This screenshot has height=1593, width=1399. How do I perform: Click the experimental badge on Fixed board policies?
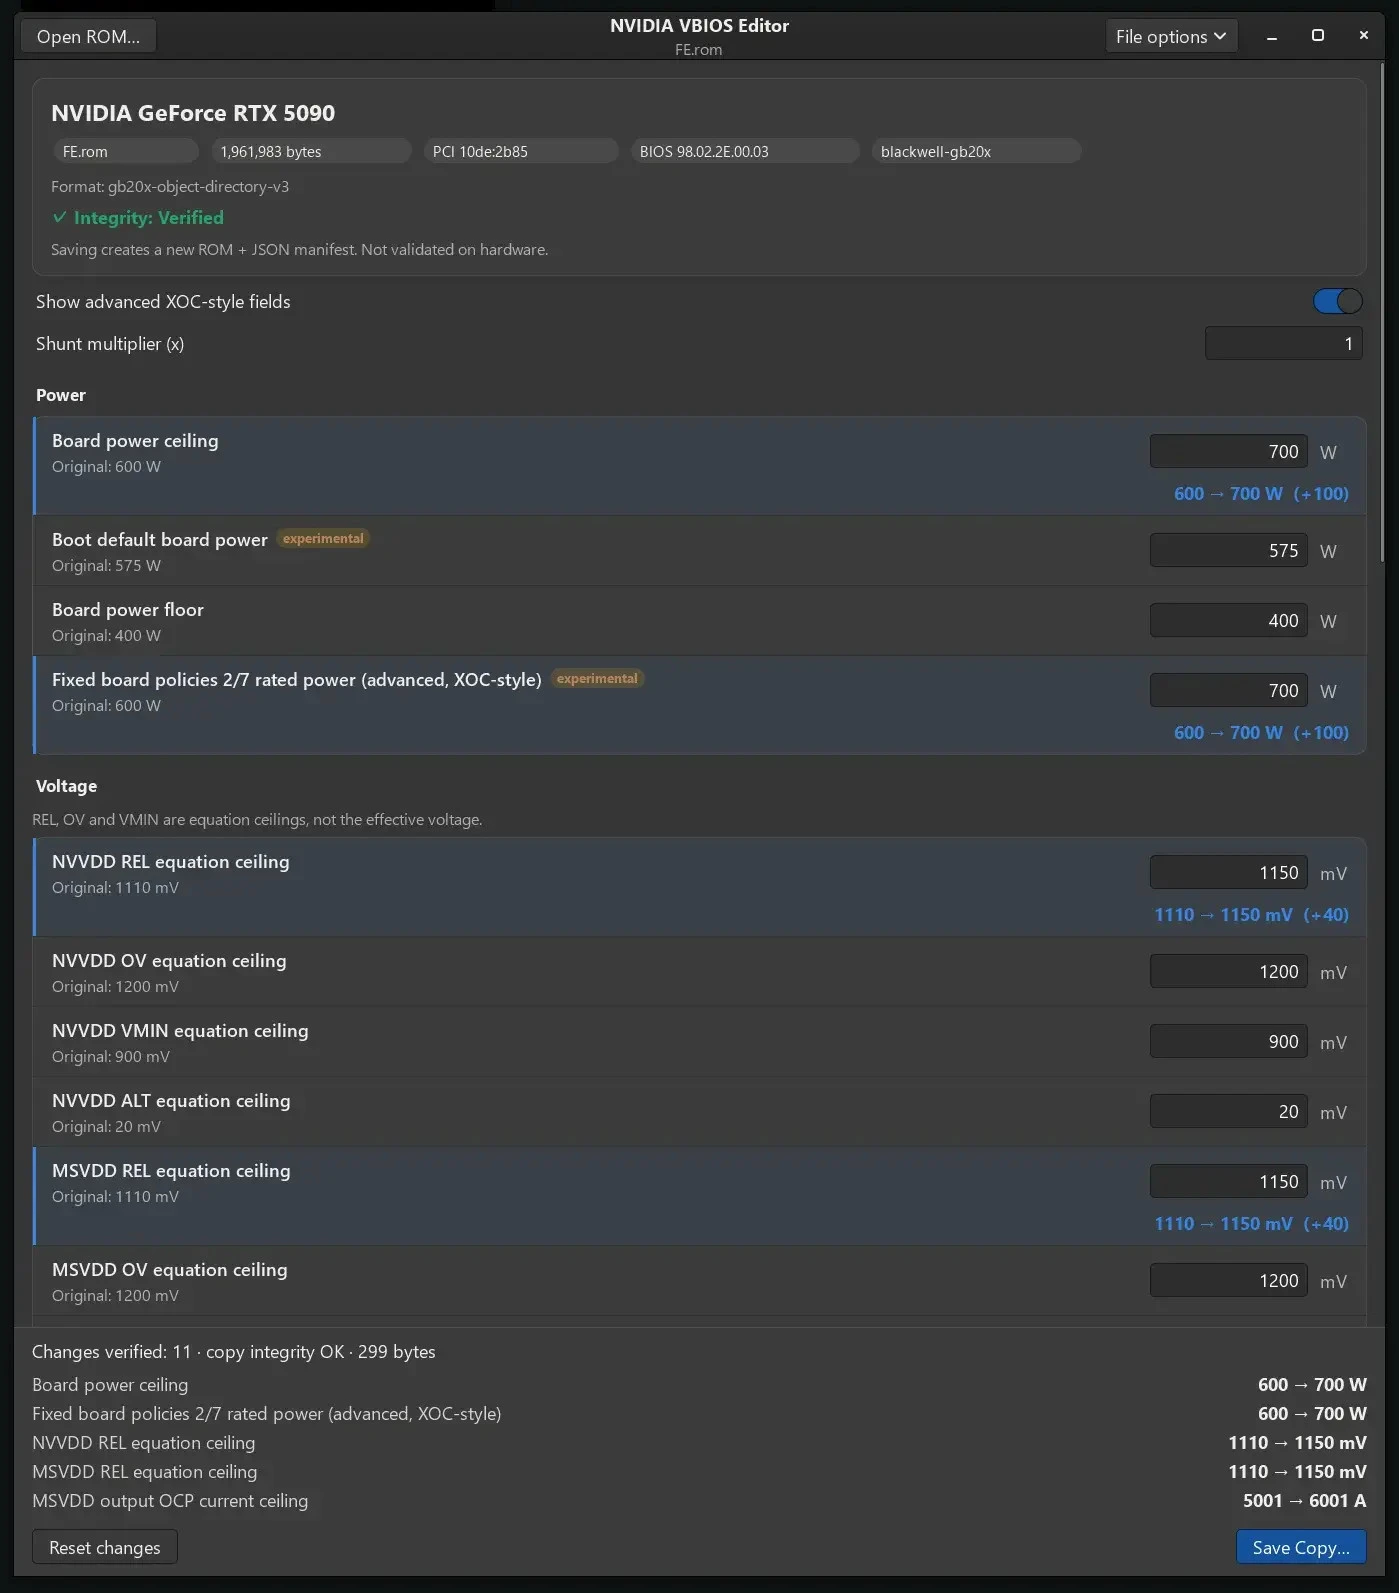click(597, 679)
